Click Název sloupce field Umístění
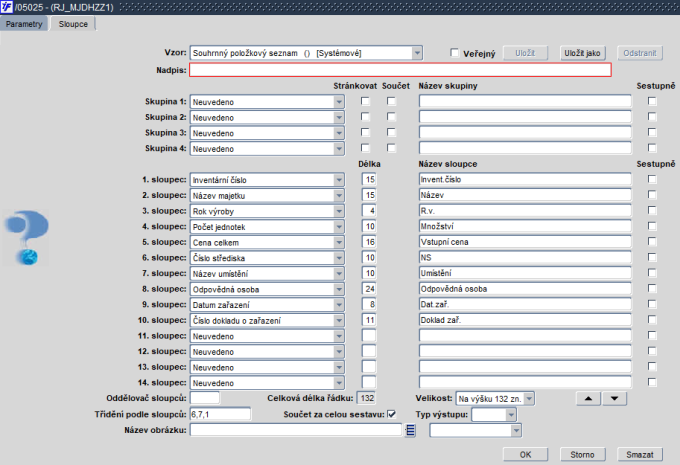 pyautogui.click(x=525, y=273)
